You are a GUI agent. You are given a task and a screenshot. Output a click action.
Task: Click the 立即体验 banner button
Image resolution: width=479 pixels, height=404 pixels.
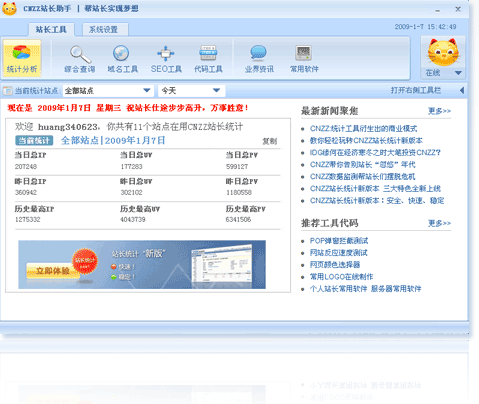(53, 270)
